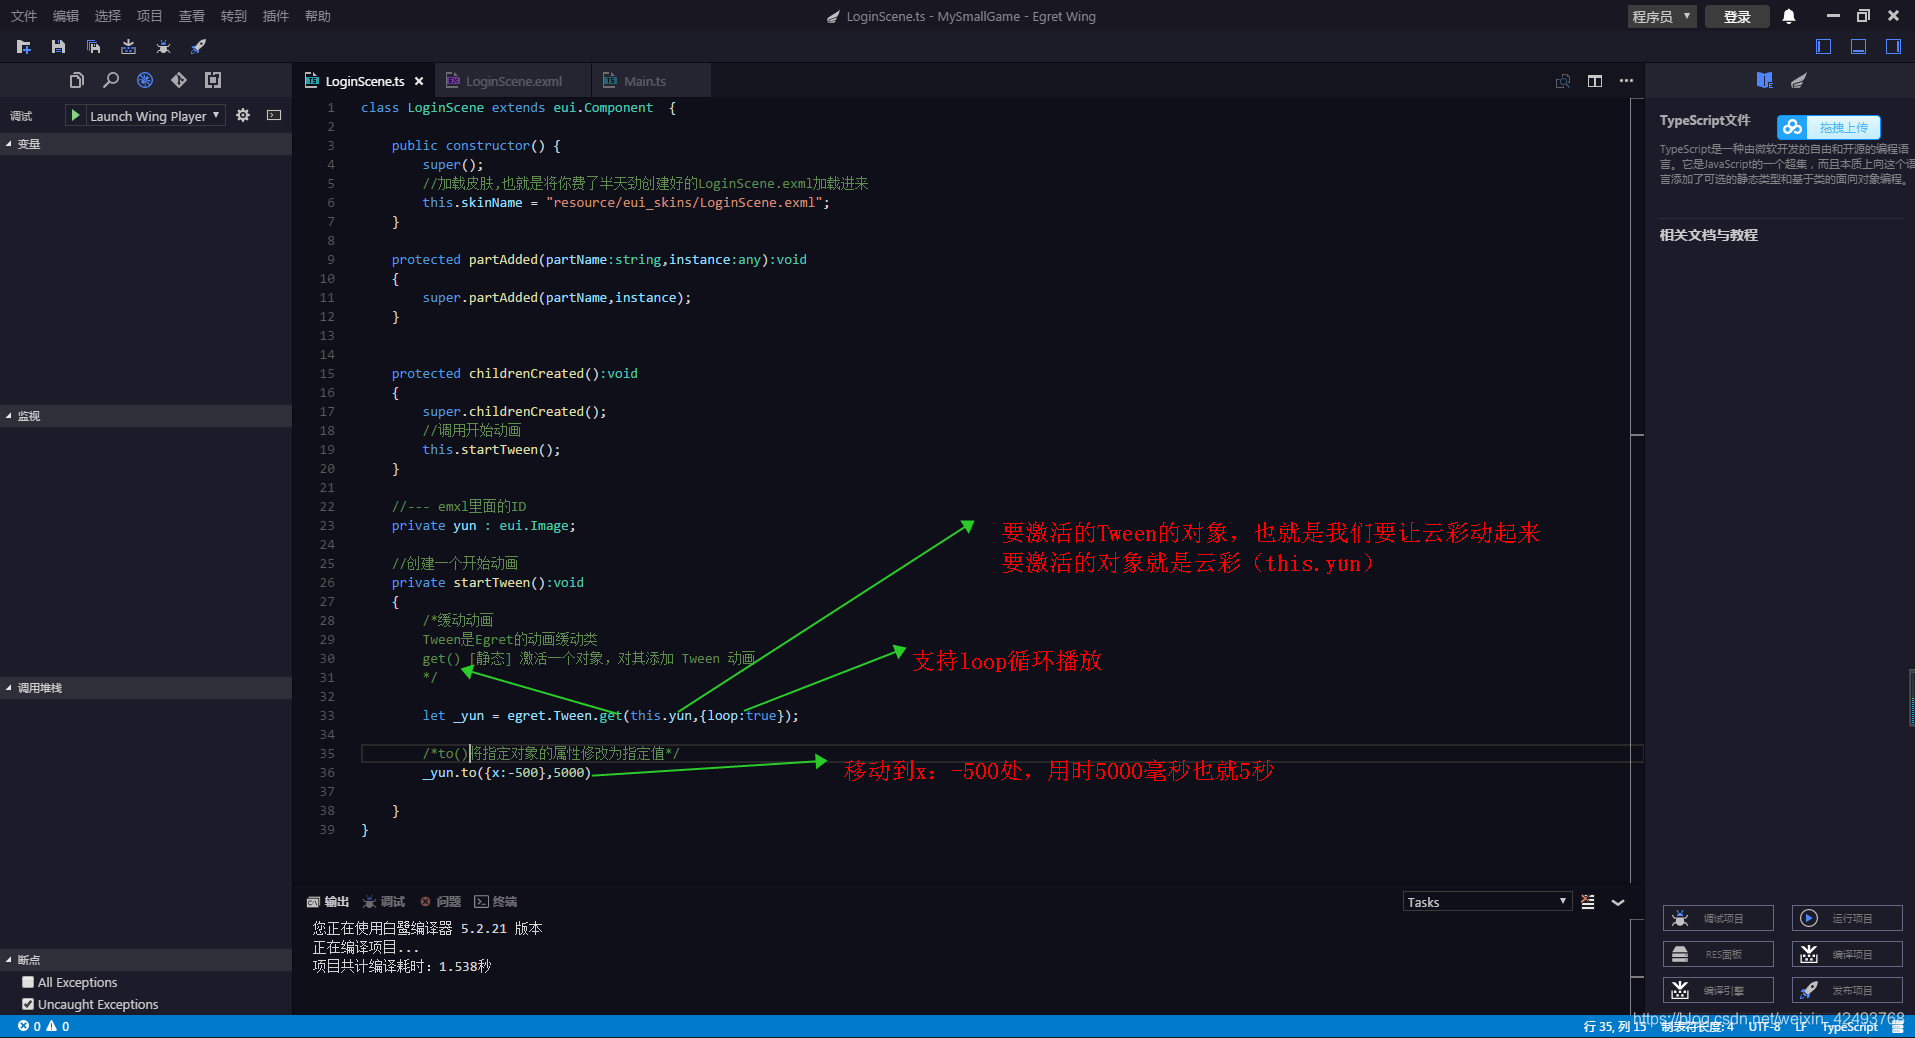1915x1038 pixels.
Task: Switch to 调试 debug console tab
Action: [x=384, y=902]
